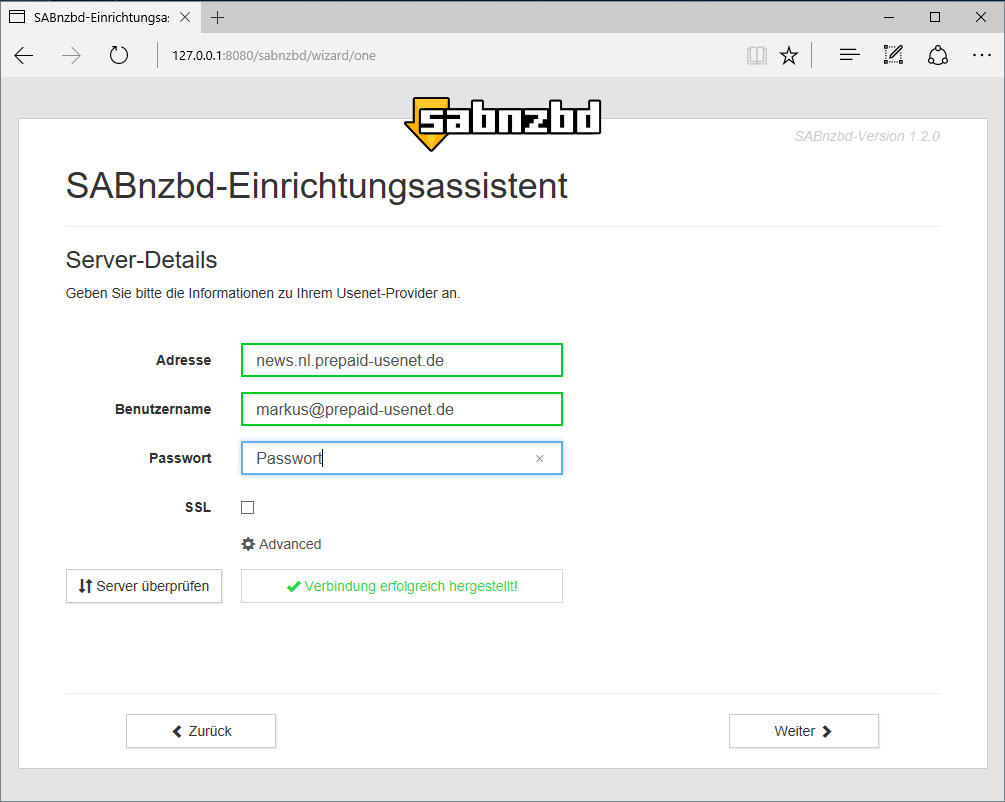Screen dimensions: 1005x802
Task: Maximize the browser window
Action: coord(934,17)
